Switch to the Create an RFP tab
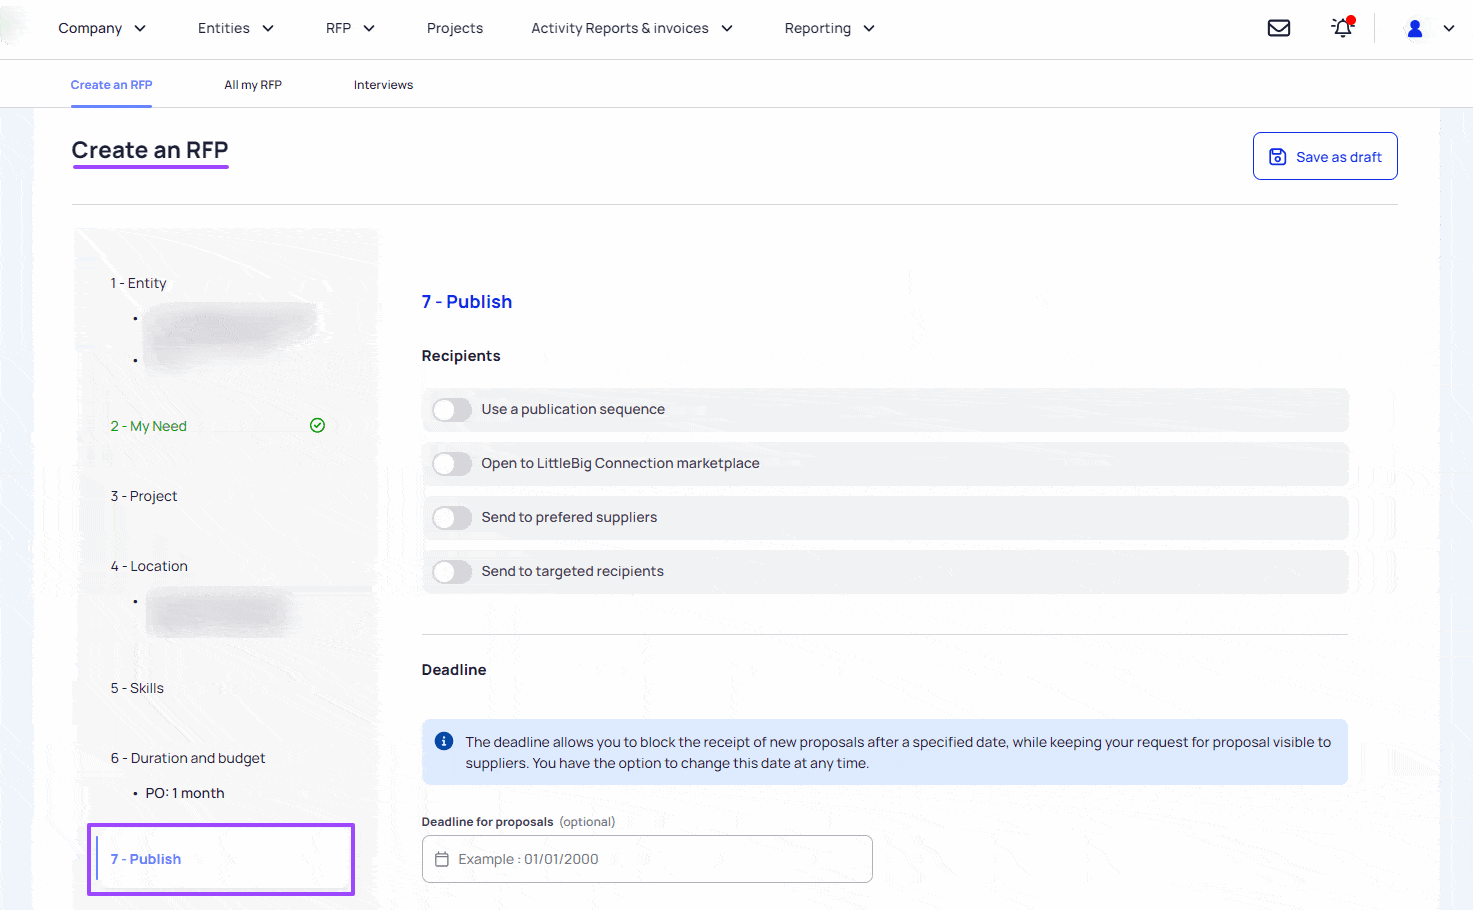The height and width of the screenshot is (910, 1473). (111, 85)
